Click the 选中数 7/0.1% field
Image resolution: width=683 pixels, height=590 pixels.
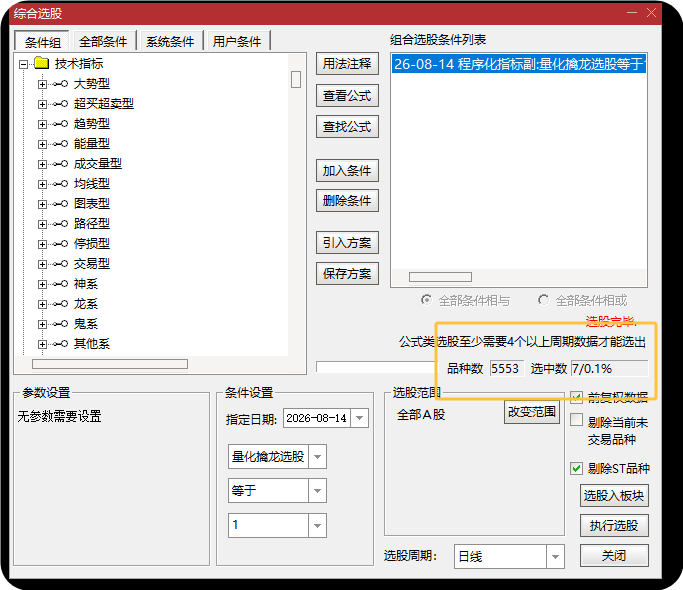coord(609,369)
